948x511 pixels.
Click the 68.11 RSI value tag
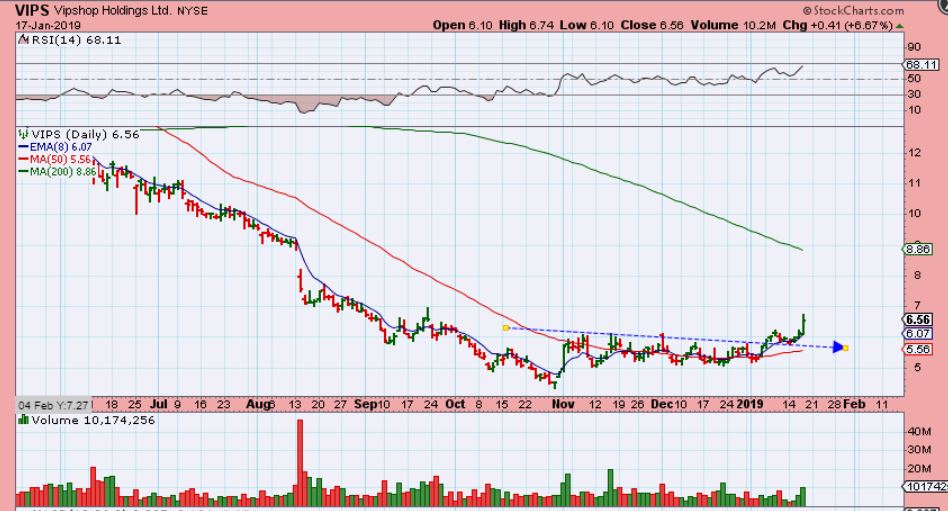(921, 64)
